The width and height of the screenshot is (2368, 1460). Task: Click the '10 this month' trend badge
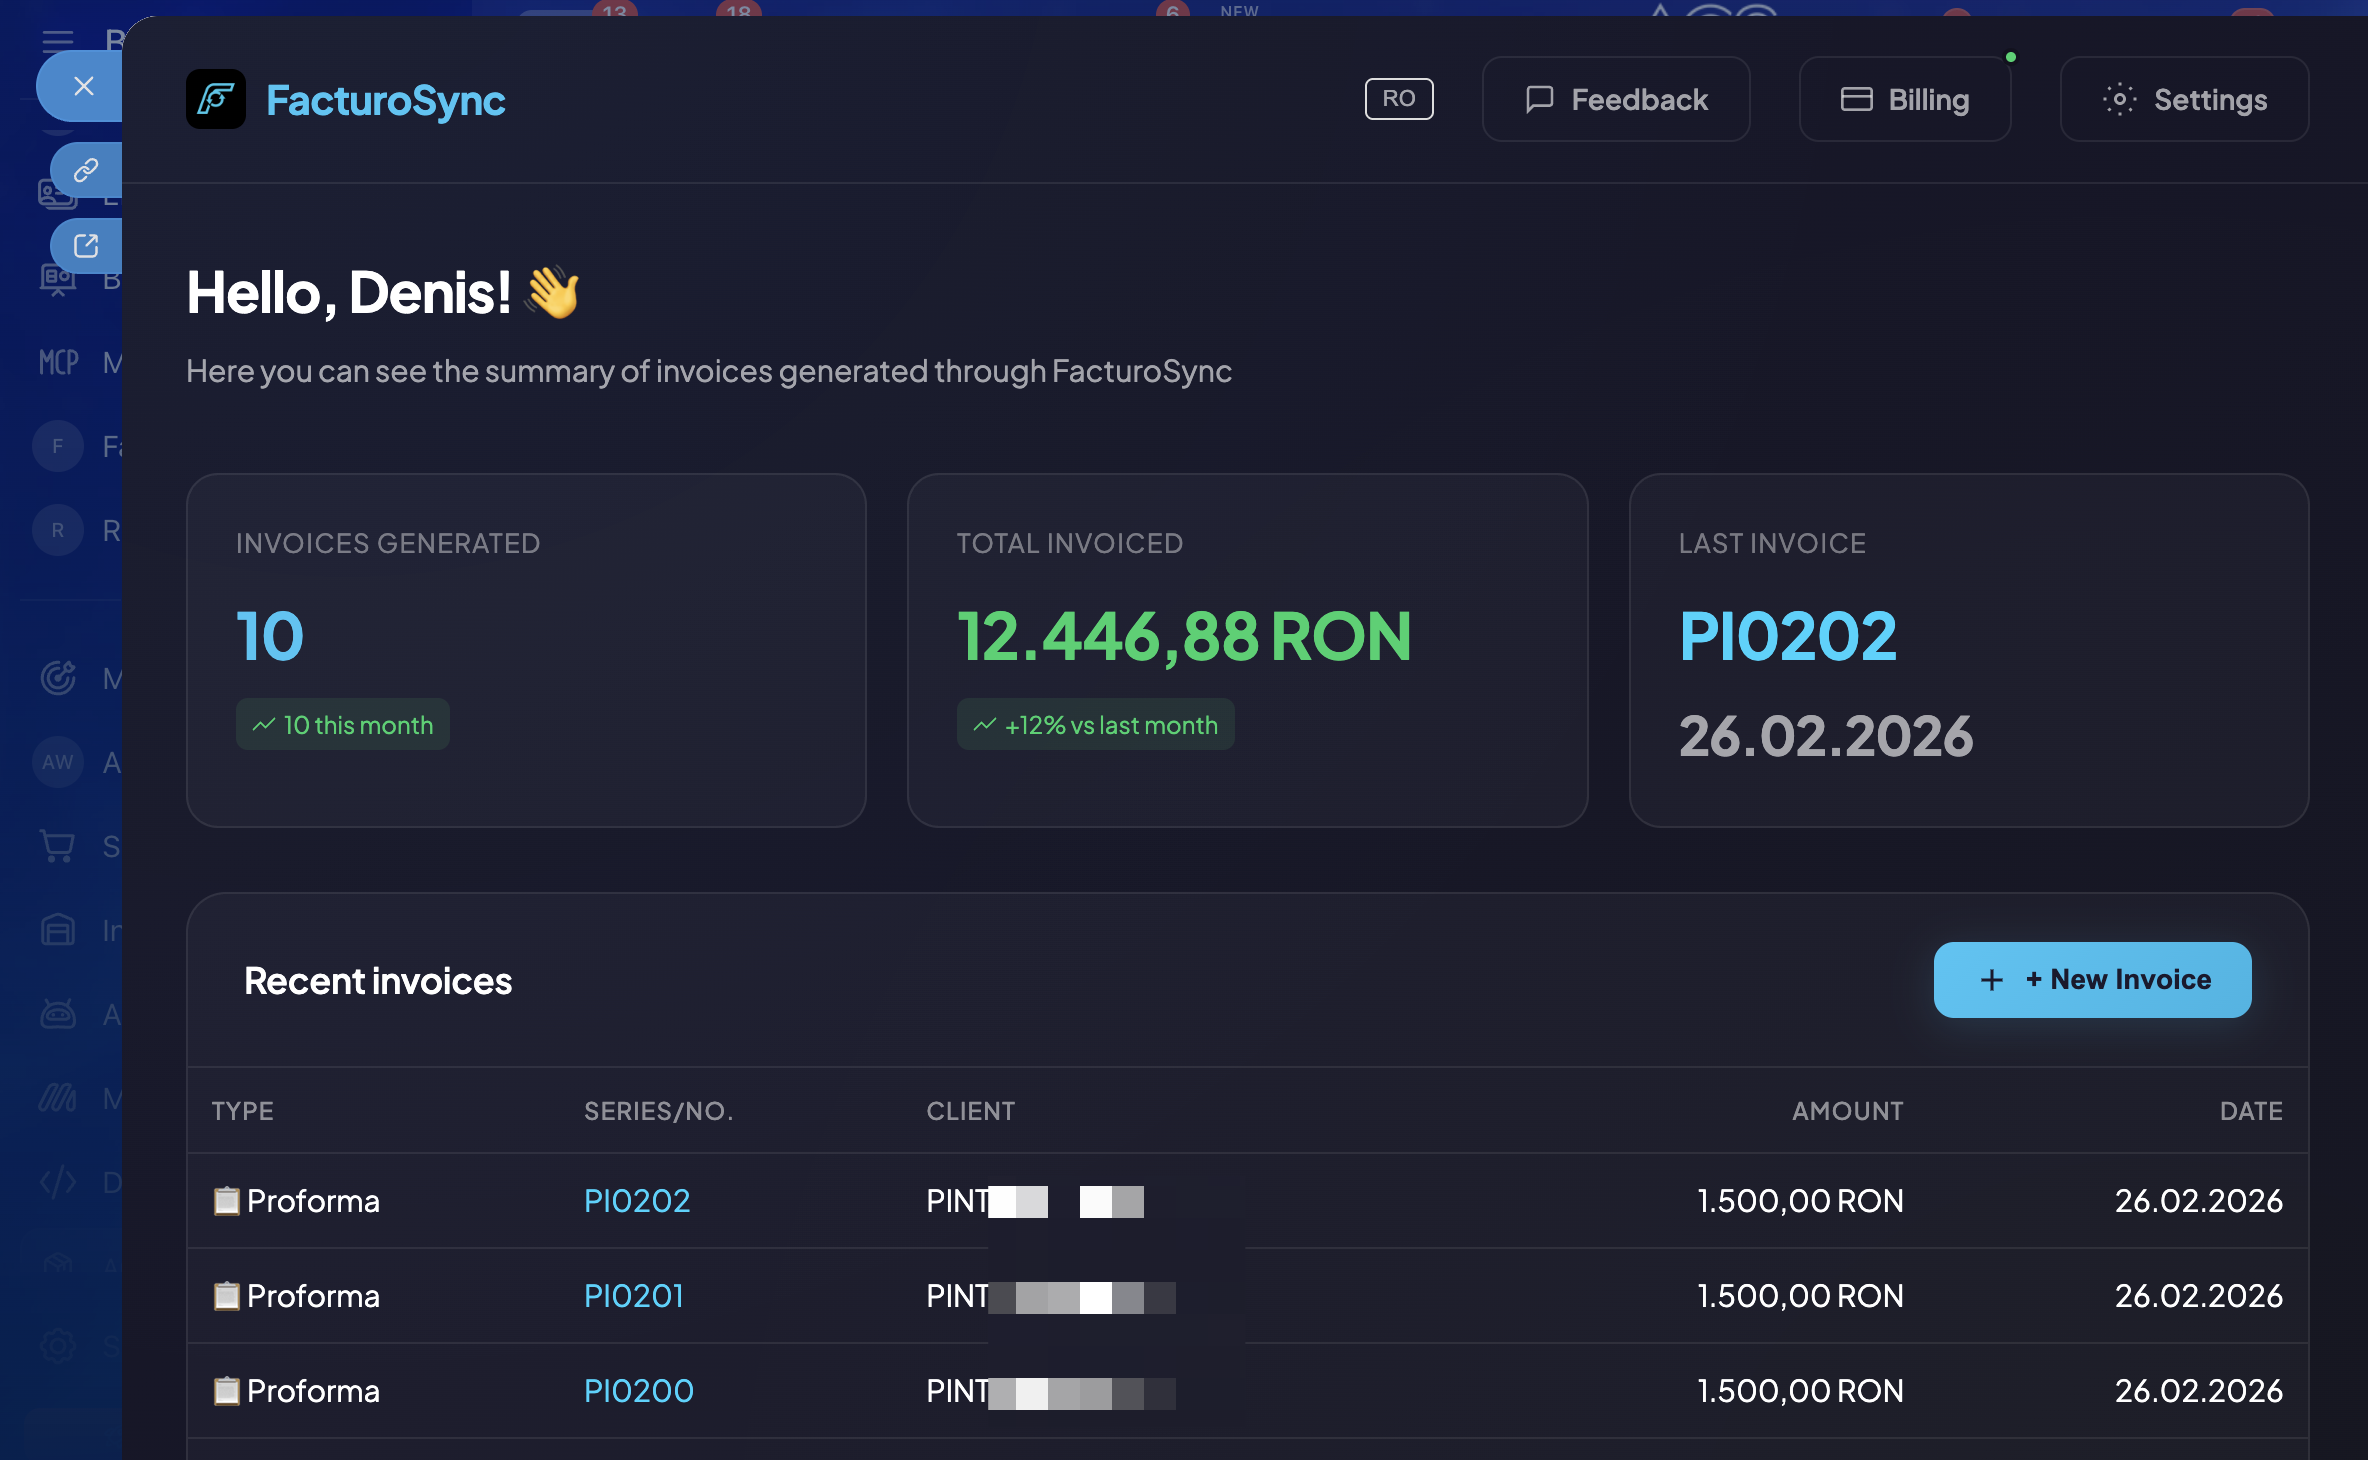342,725
